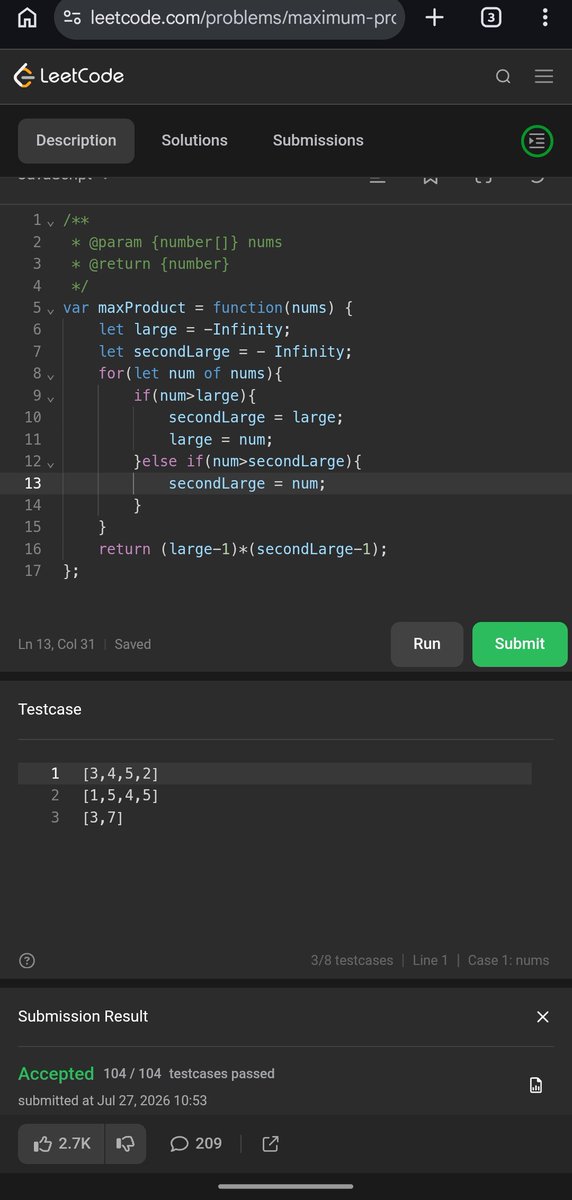Open the testcase help question-mark icon
Screen dimensions: 572x1200
[x=27, y=960]
